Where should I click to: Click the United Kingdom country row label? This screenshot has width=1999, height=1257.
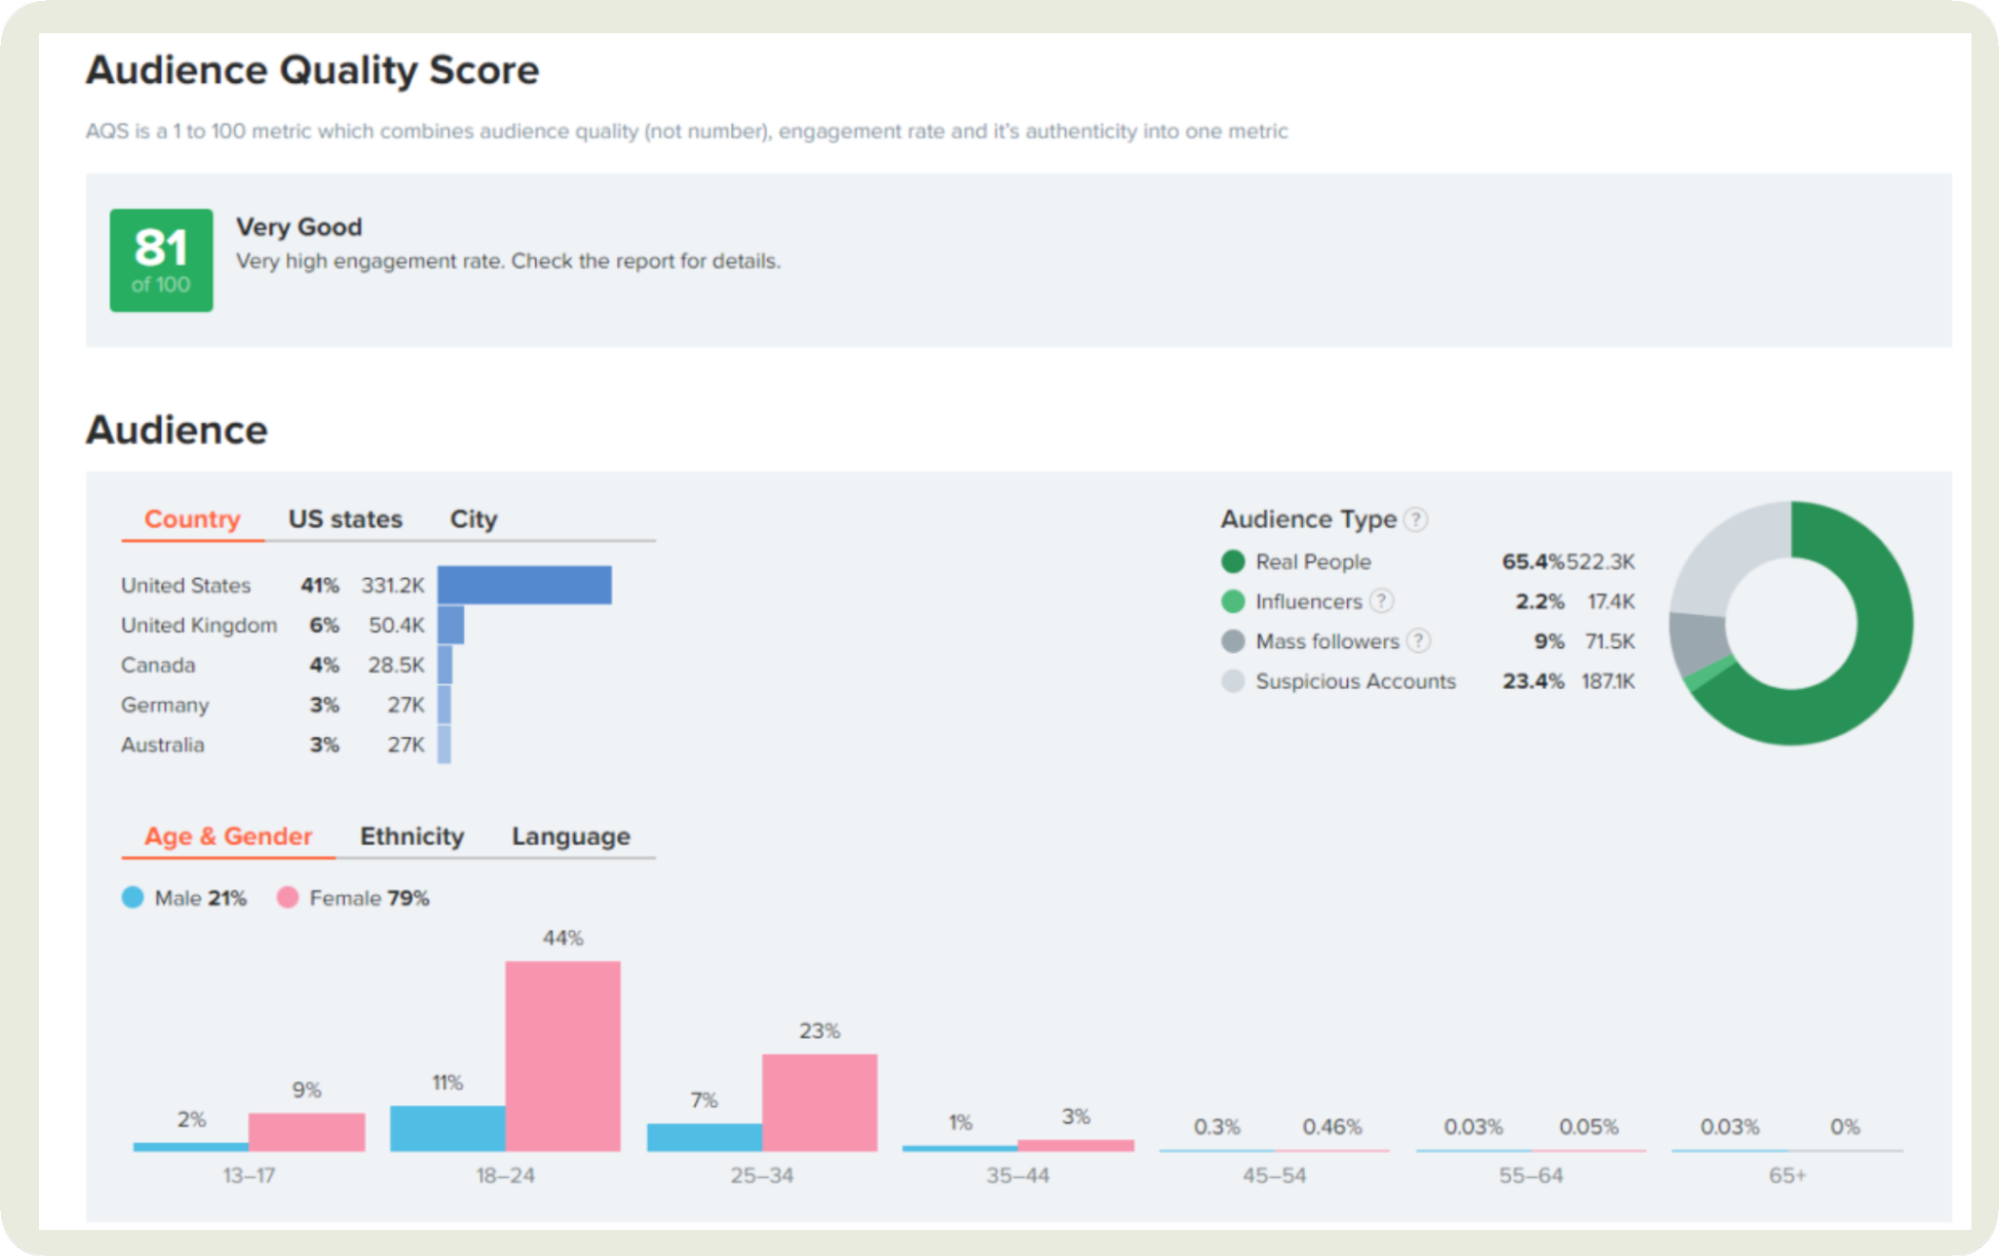199,625
